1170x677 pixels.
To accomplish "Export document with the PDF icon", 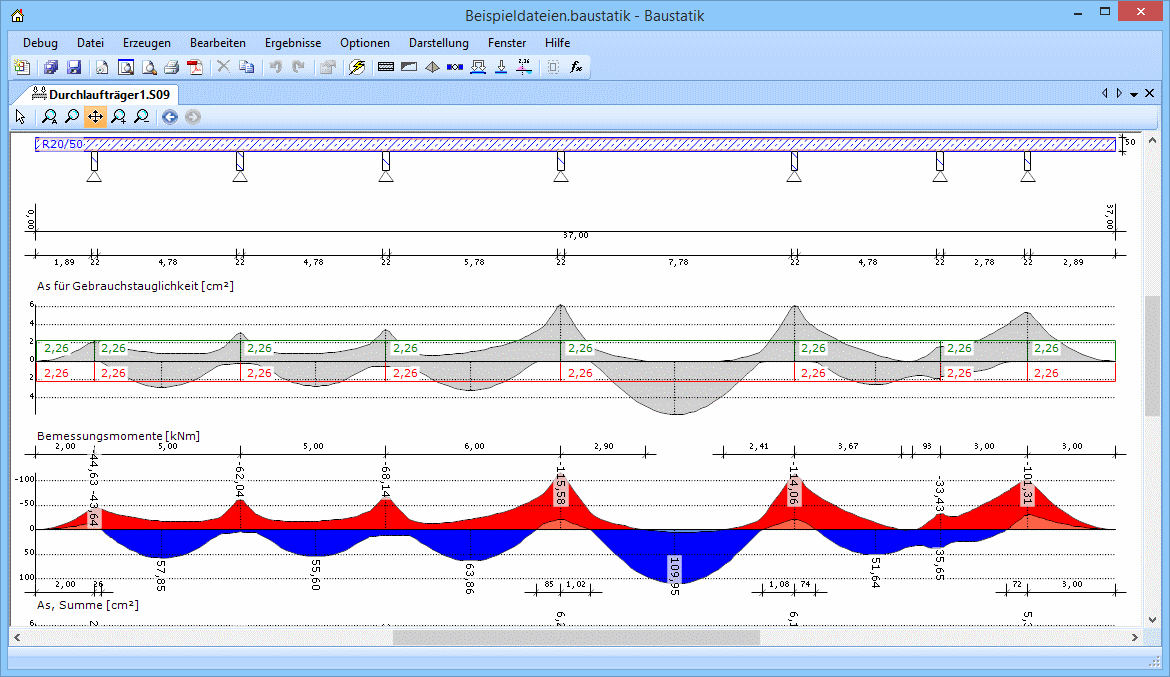I will click(196, 67).
